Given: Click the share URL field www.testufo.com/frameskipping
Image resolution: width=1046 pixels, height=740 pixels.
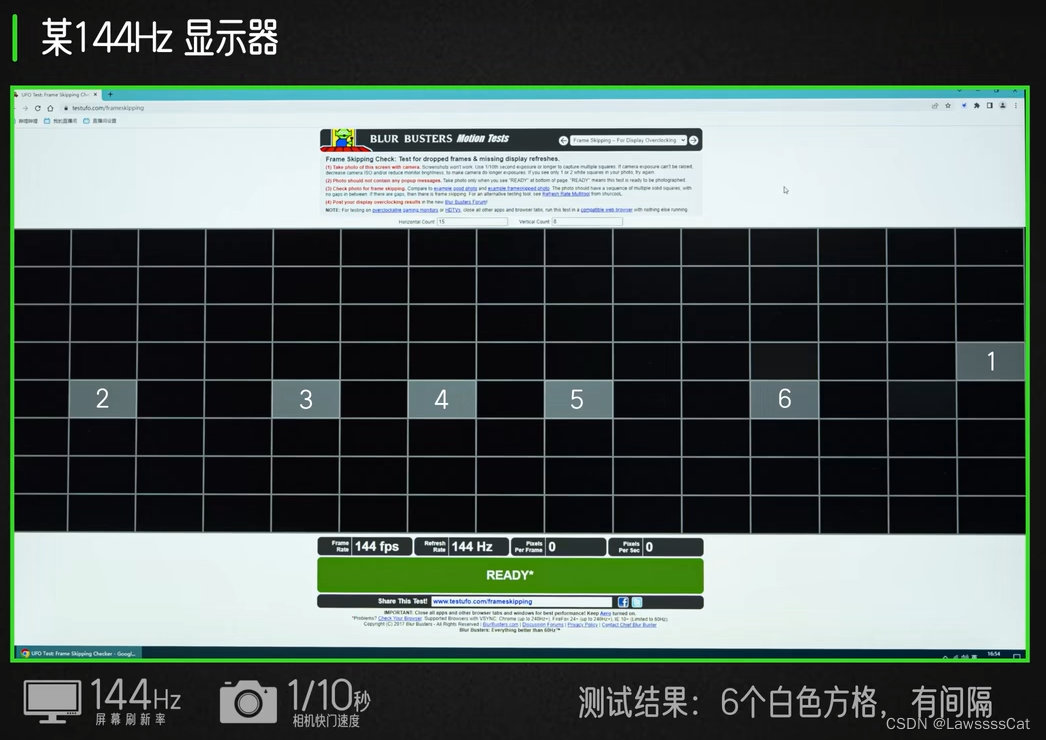Looking at the screenshot, I should click(x=522, y=601).
